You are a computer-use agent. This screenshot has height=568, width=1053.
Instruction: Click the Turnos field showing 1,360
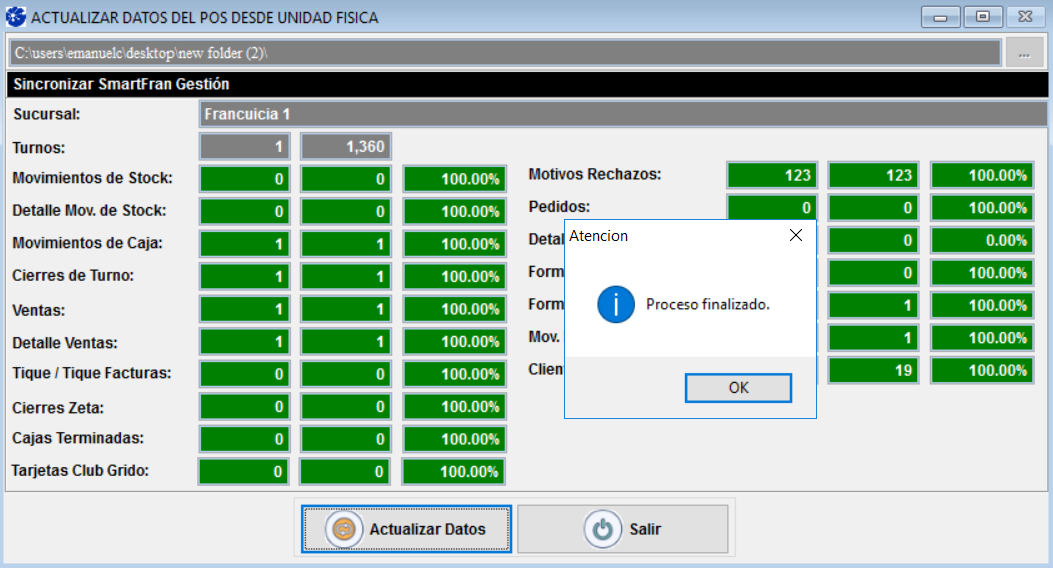pos(346,146)
